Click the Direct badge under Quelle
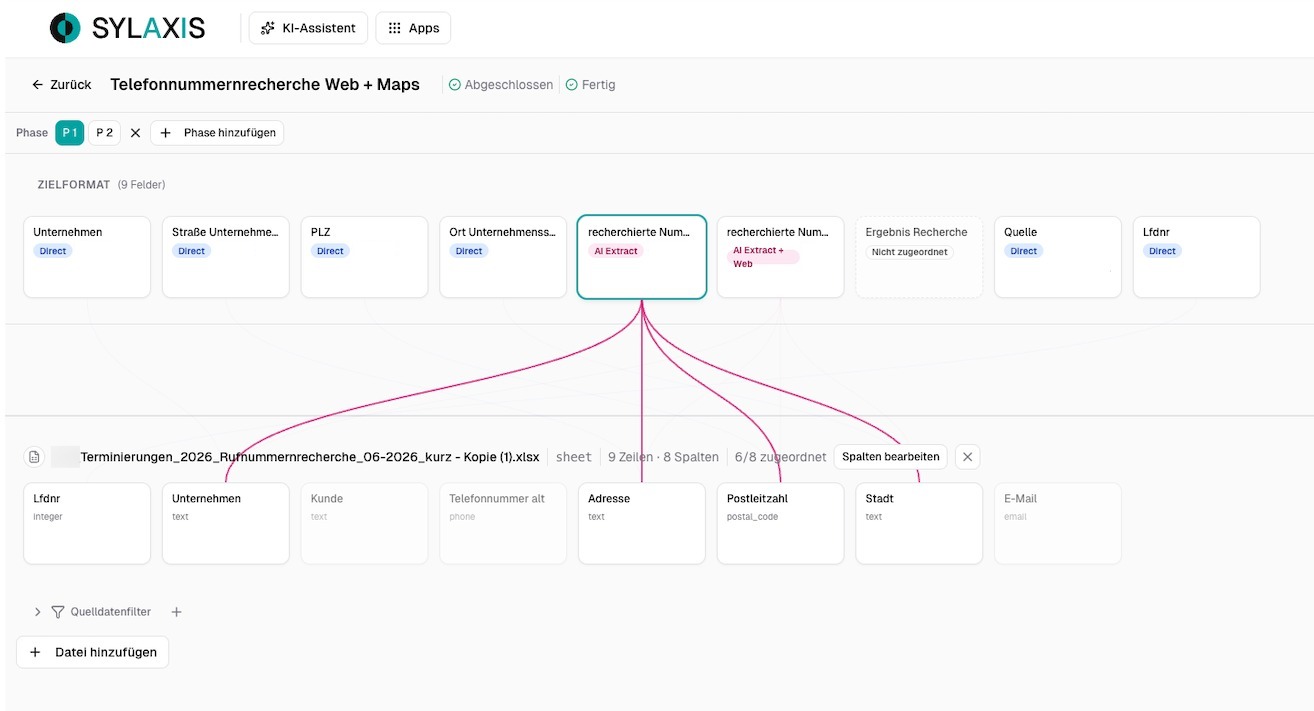 1024,251
